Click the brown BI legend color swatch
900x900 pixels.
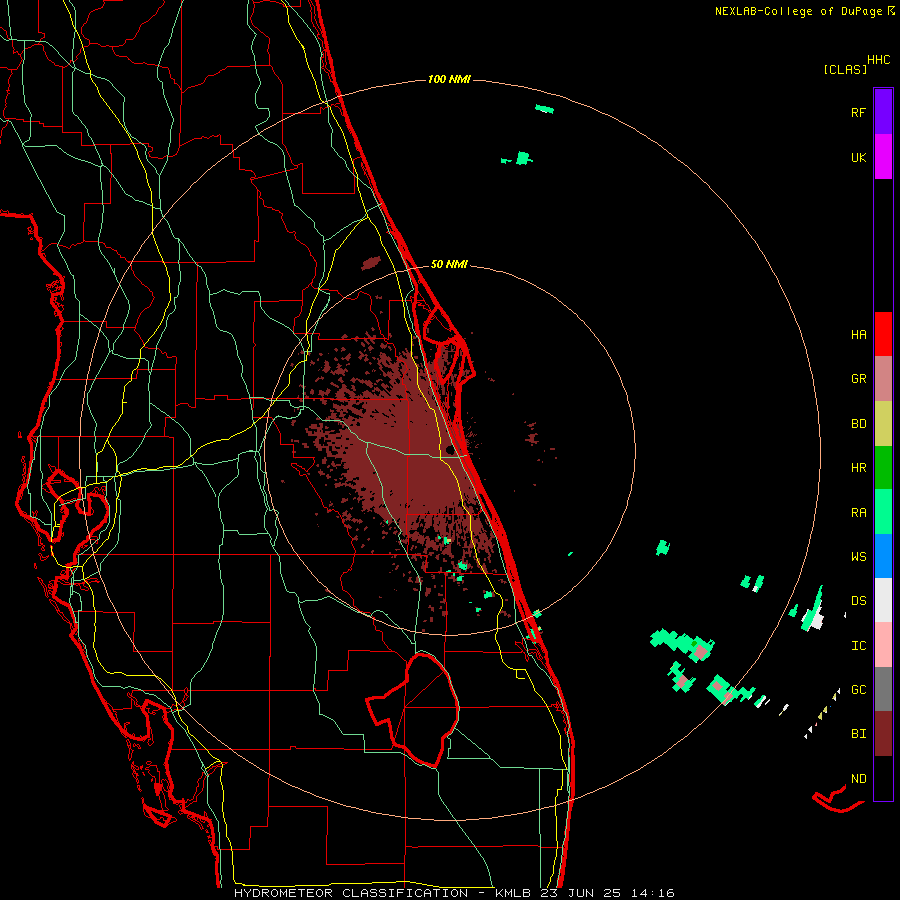point(883,734)
